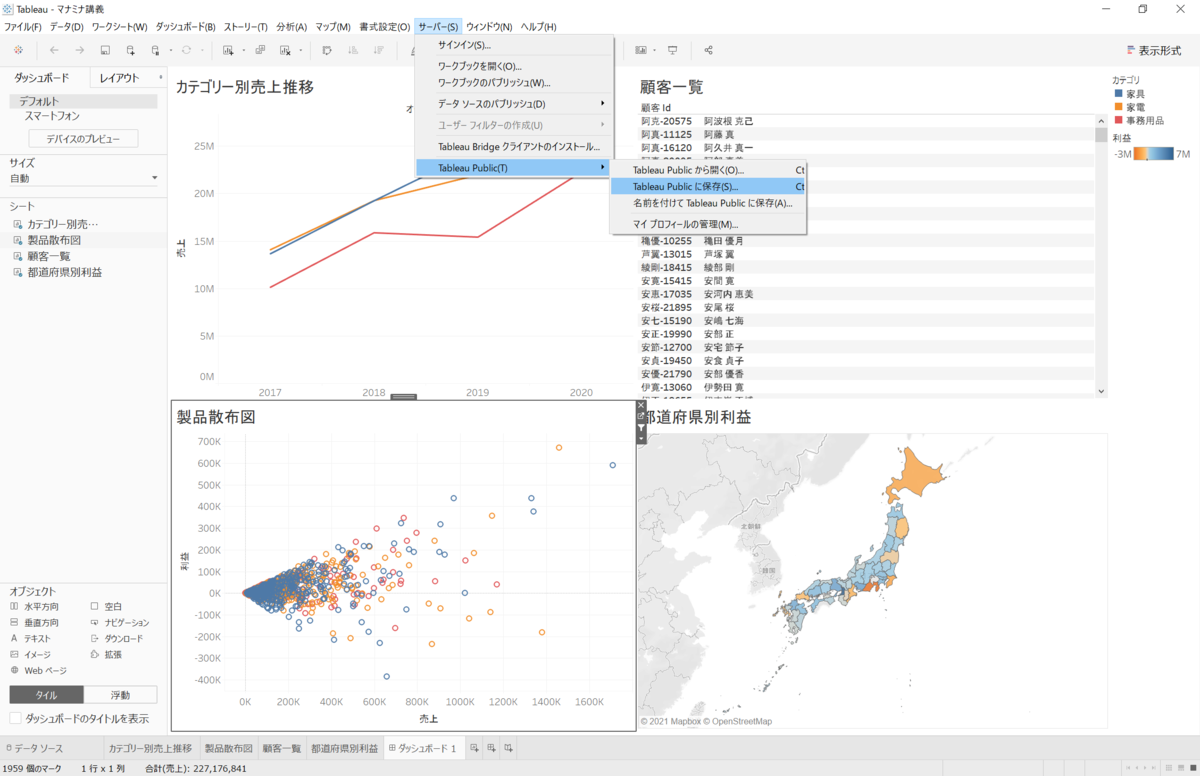Open the サイズ dropdown set to 自動
Screen dimensions: 1200x776
[x=83, y=178]
